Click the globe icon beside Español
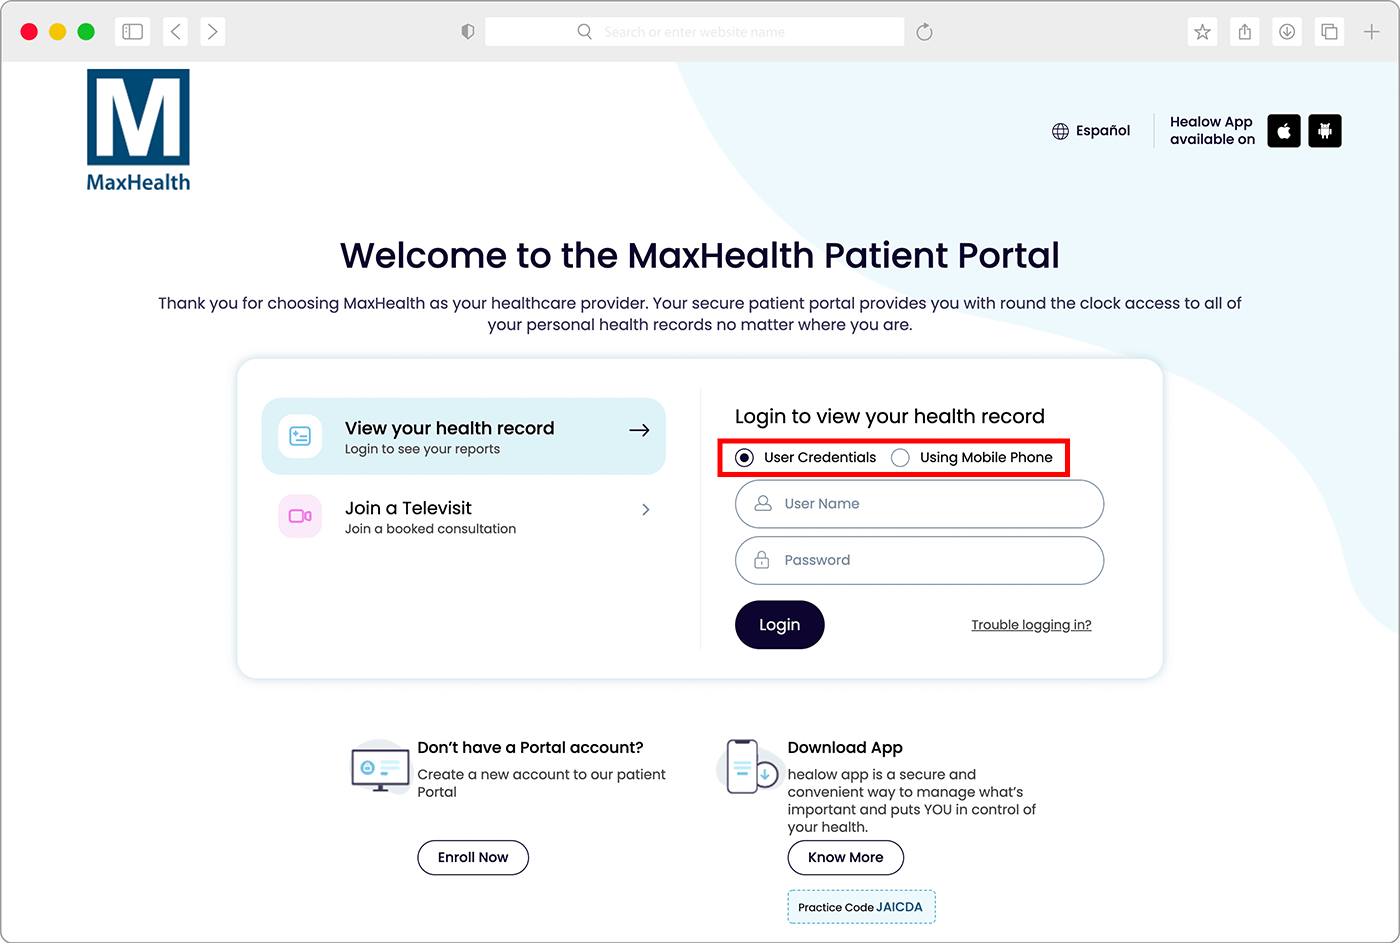Screen dimensions: 1400x943 tap(1060, 131)
